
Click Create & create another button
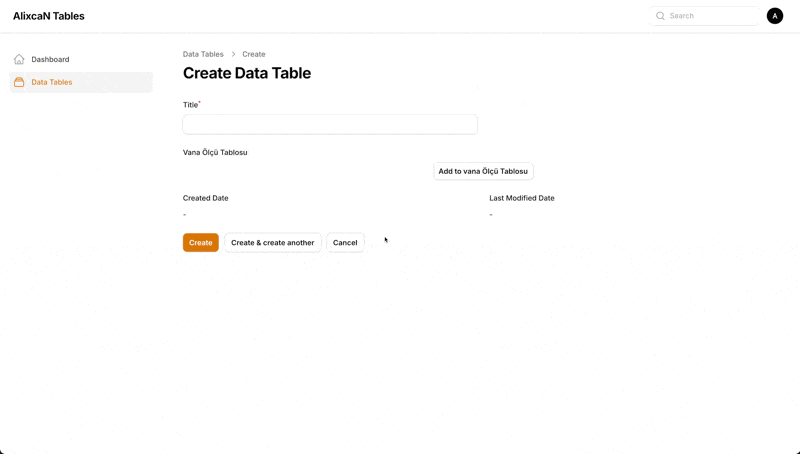[272, 243]
